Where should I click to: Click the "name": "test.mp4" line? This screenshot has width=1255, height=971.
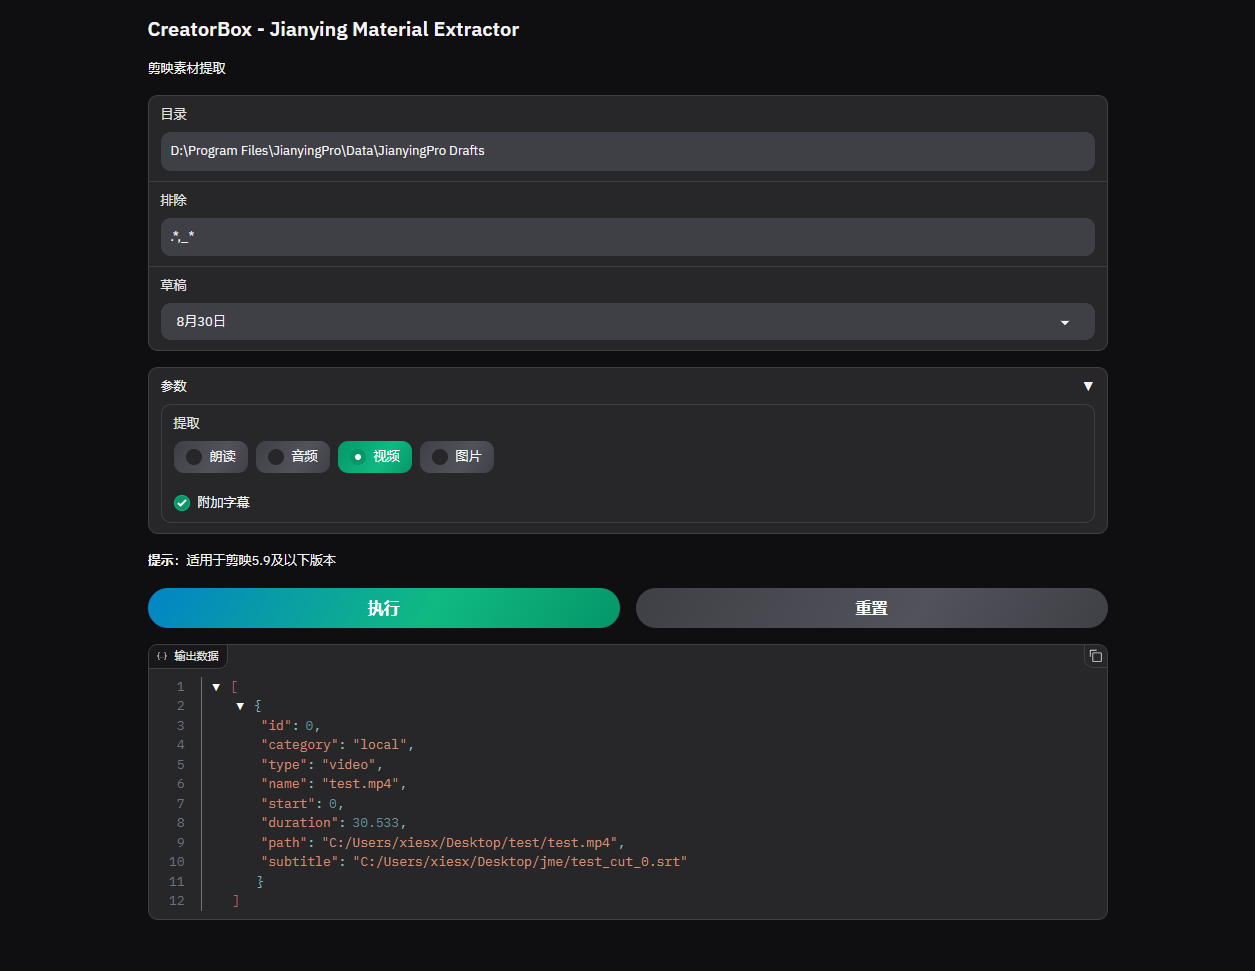pyautogui.click(x=334, y=784)
